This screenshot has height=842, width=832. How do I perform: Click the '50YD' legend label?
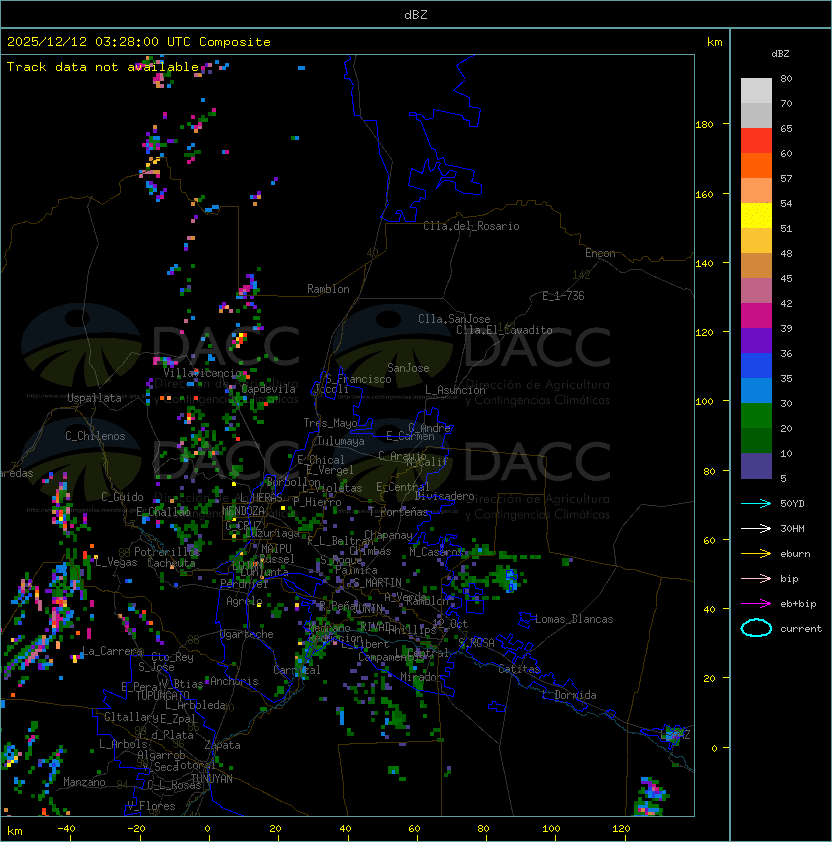pyautogui.click(x=792, y=504)
